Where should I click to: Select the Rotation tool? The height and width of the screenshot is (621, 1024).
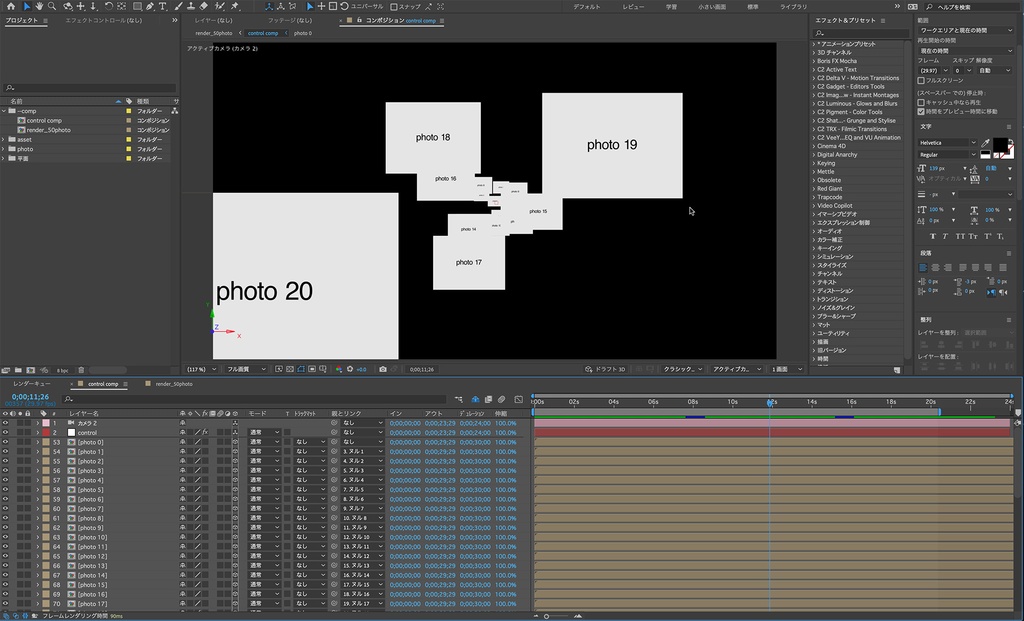click(108, 6)
